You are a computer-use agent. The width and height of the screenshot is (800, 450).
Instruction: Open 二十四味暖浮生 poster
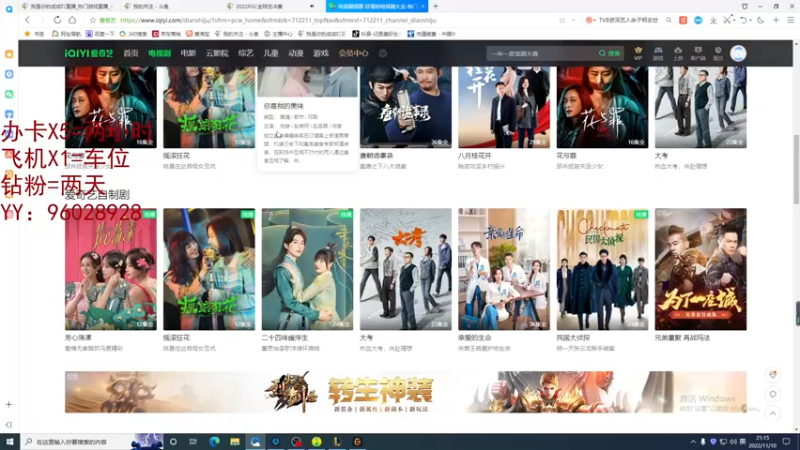[307, 269]
